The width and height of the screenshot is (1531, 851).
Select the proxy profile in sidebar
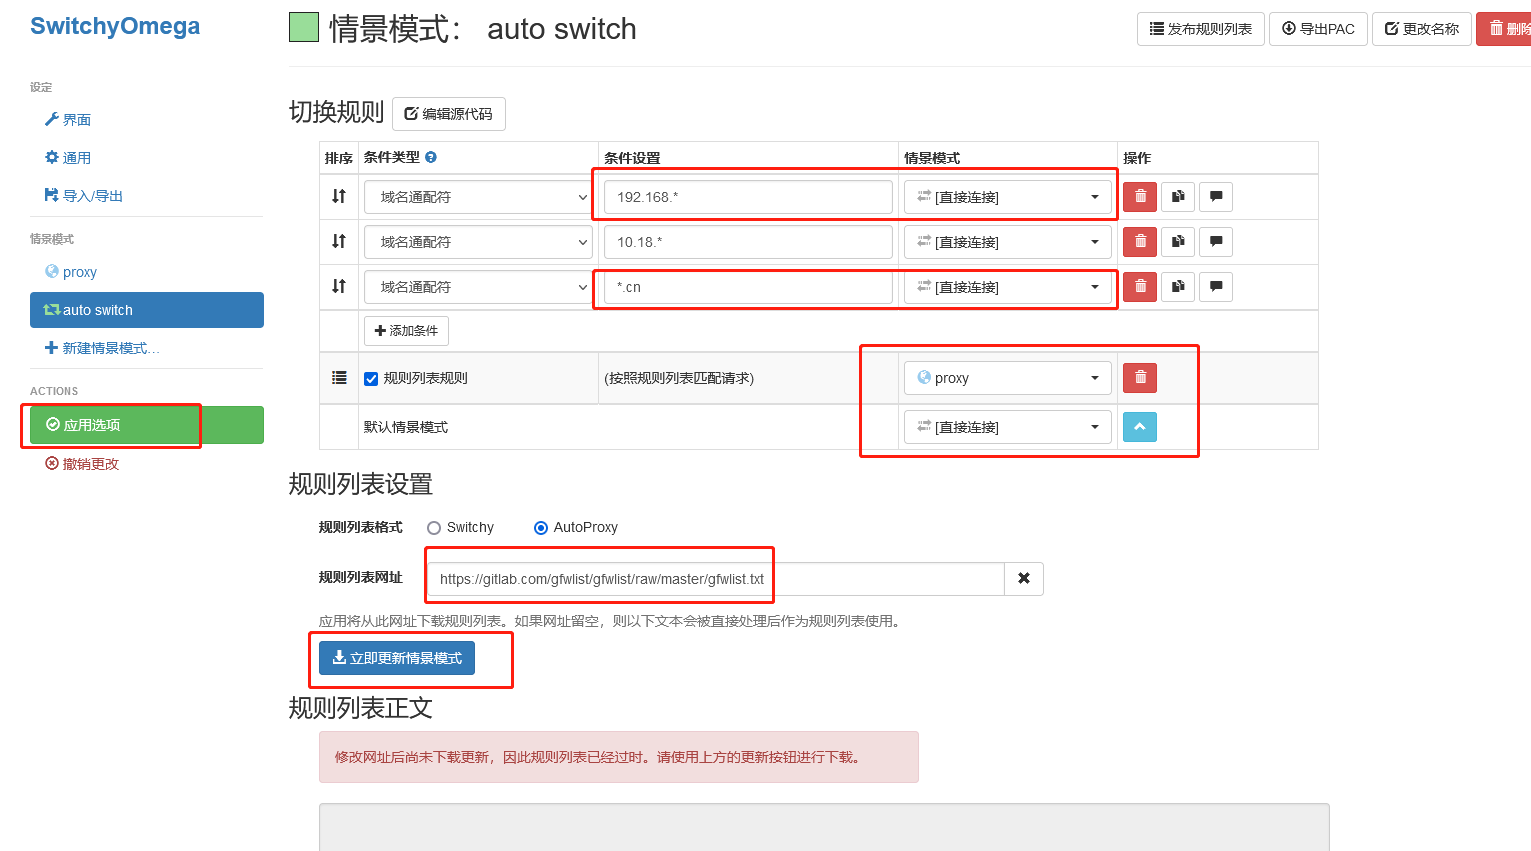click(147, 272)
